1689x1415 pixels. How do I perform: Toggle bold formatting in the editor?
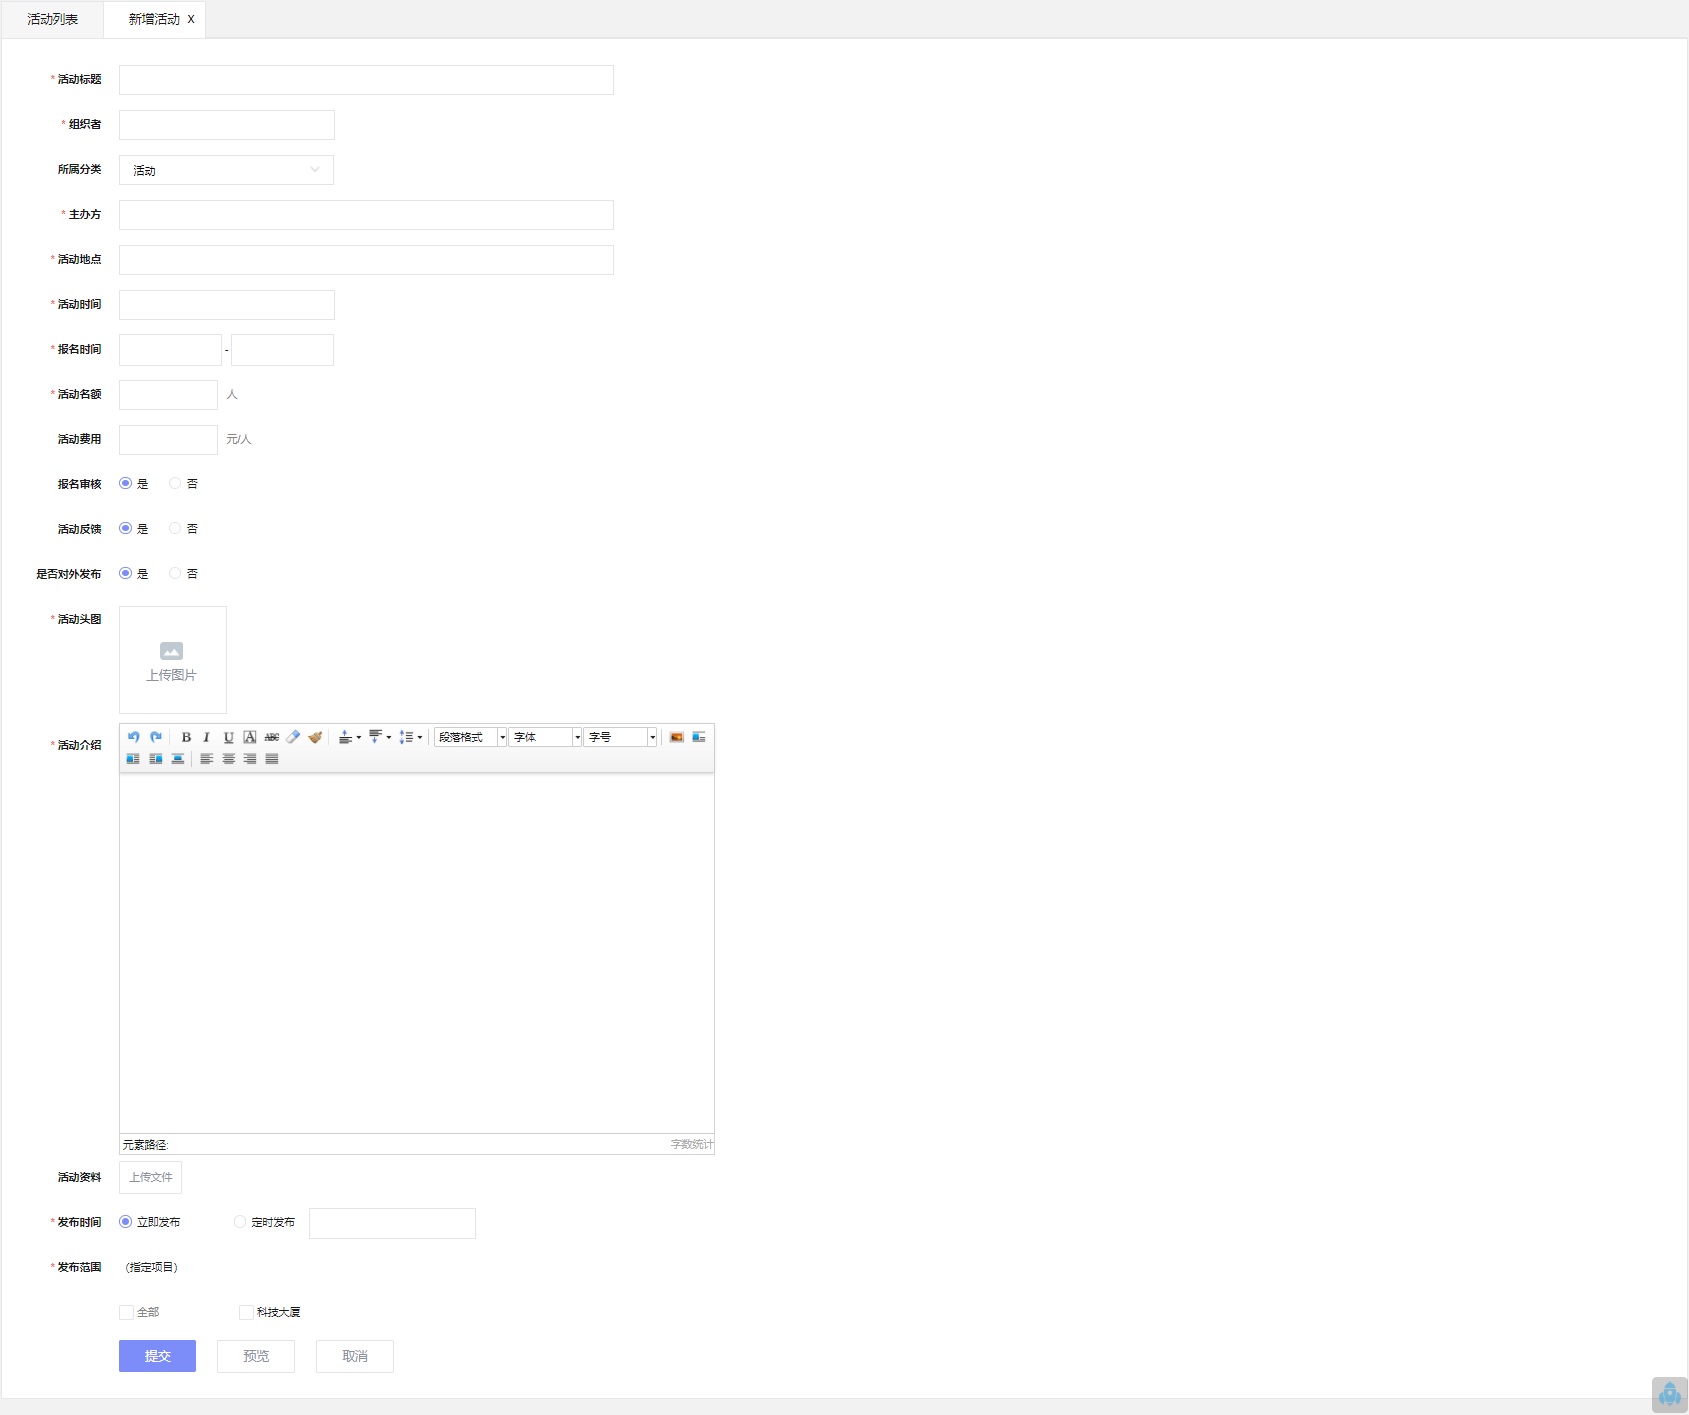[x=186, y=737]
